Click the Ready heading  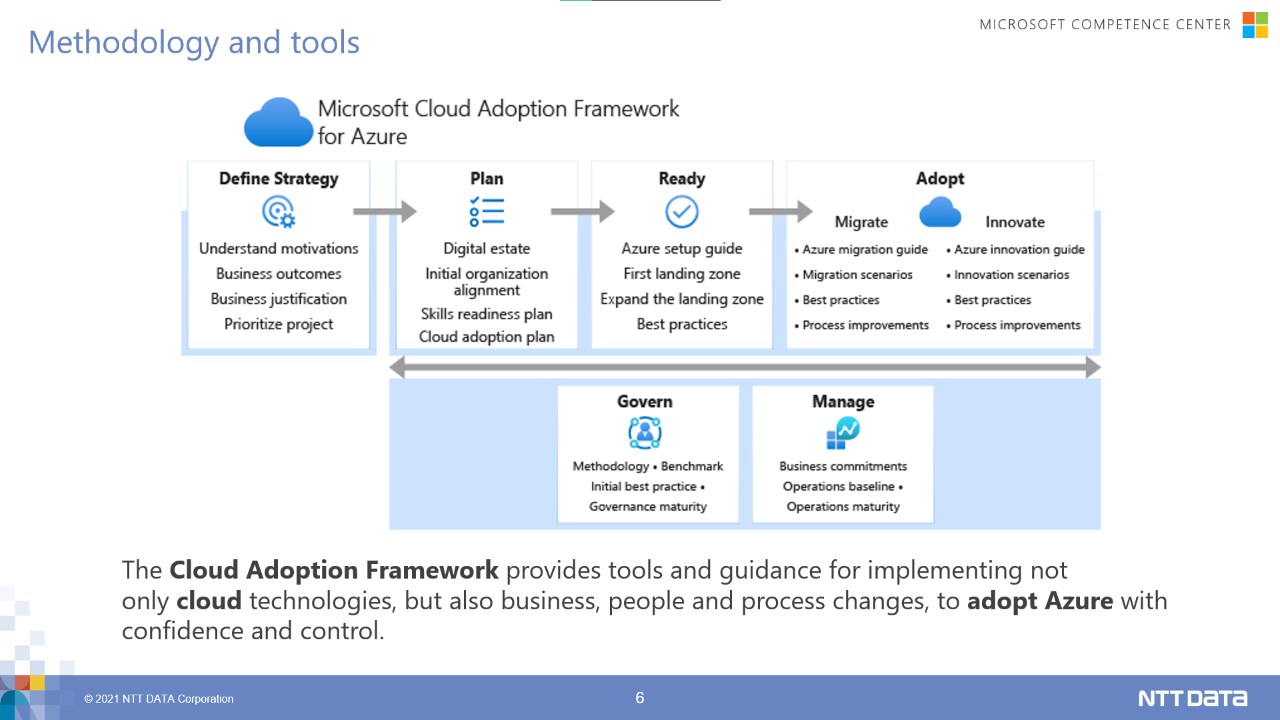pyautogui.click(x=682, y=179)
